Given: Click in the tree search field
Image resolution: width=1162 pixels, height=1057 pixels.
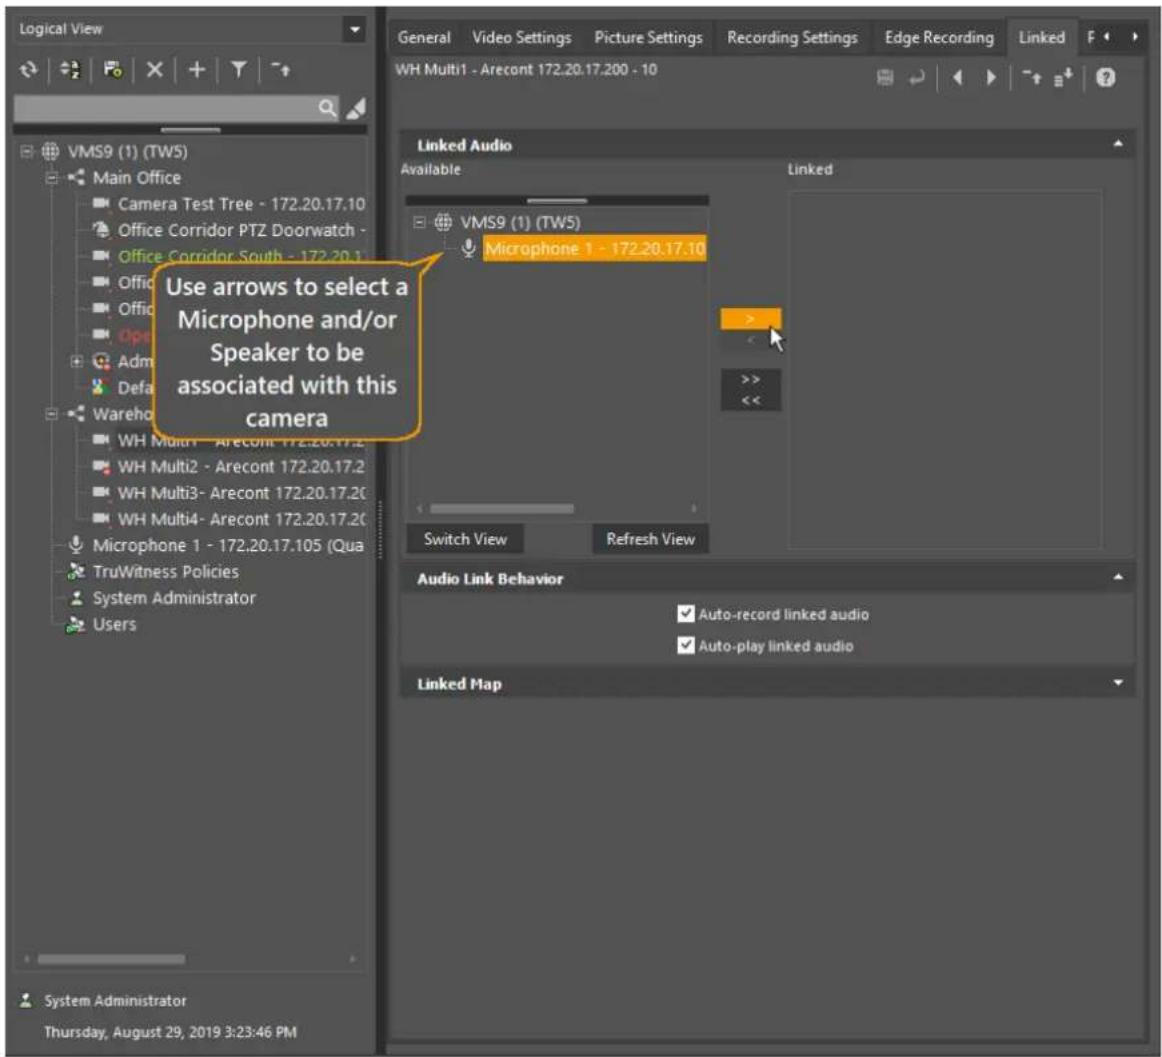Looking at the screenshot, I should [x=165, y=108].
